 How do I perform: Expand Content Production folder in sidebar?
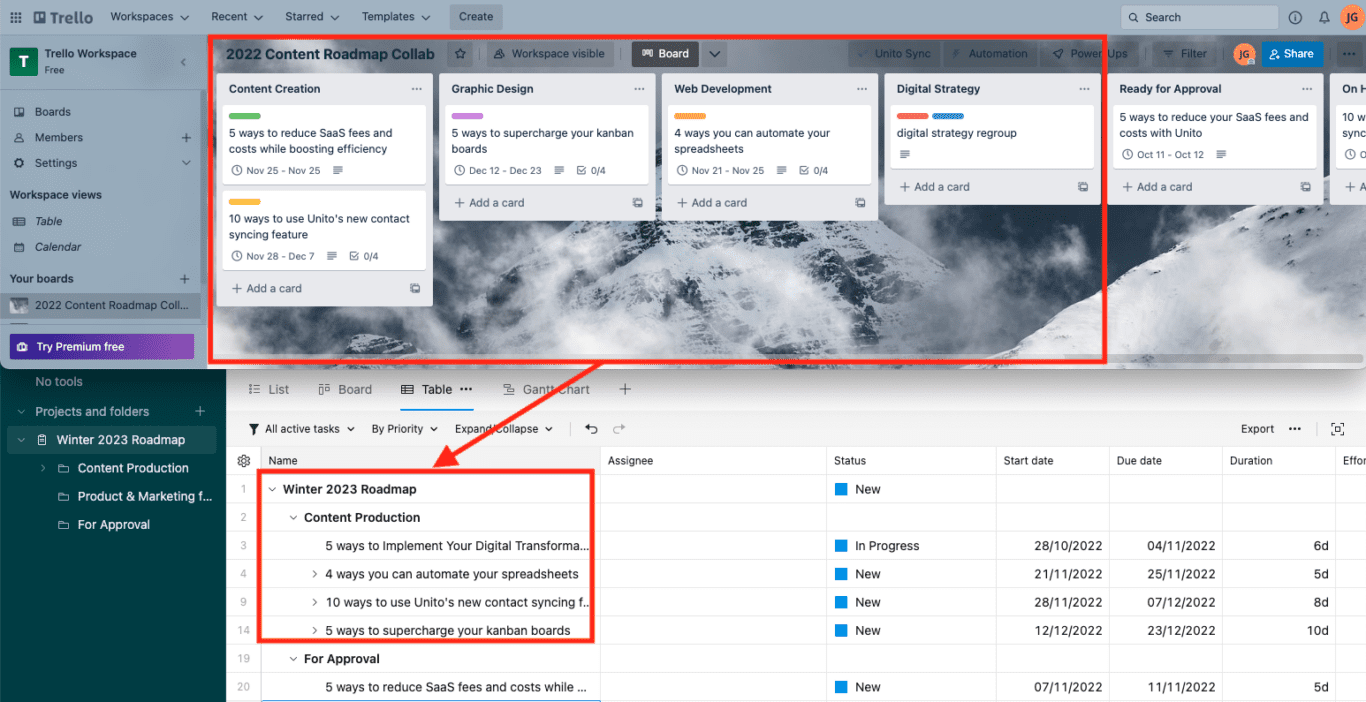pyautogui.click(x=43, y=469)
